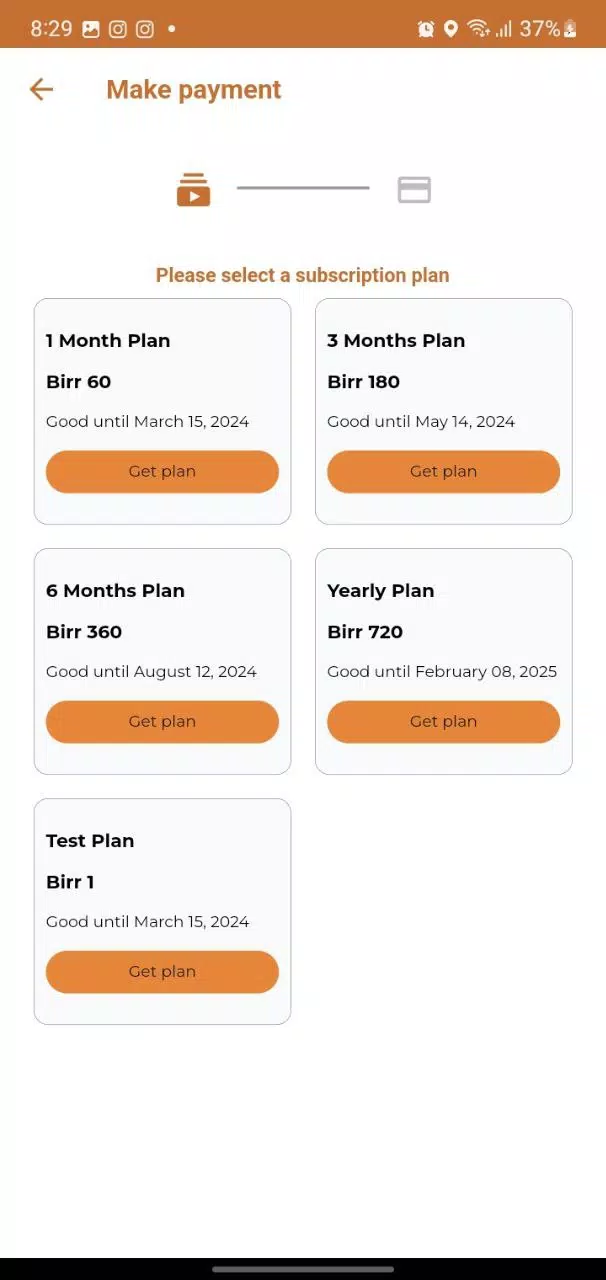The image size is (606, 1280).
Task: Get the Yearly Plan
Action: coord(443,721)
